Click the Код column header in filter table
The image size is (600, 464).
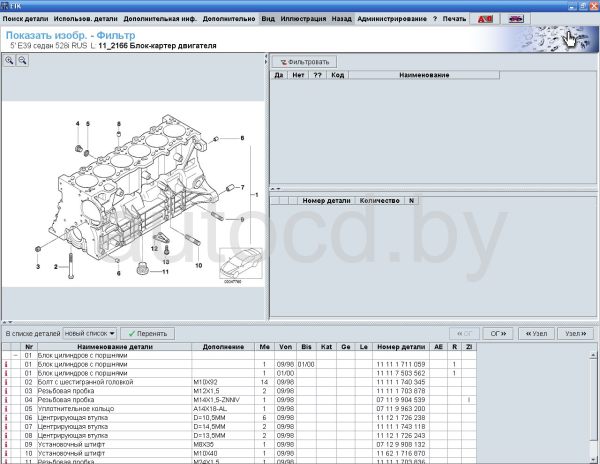coord(338,75)
